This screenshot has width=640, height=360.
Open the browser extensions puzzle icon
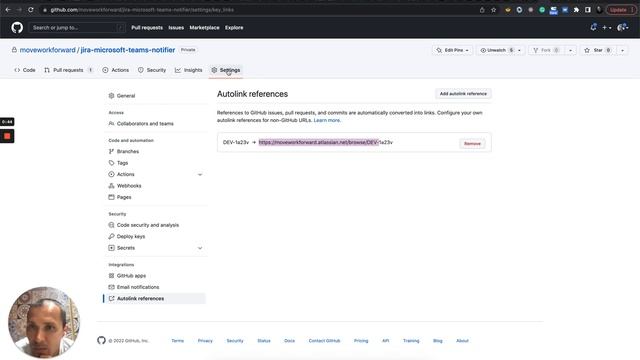tap(576, 10)
